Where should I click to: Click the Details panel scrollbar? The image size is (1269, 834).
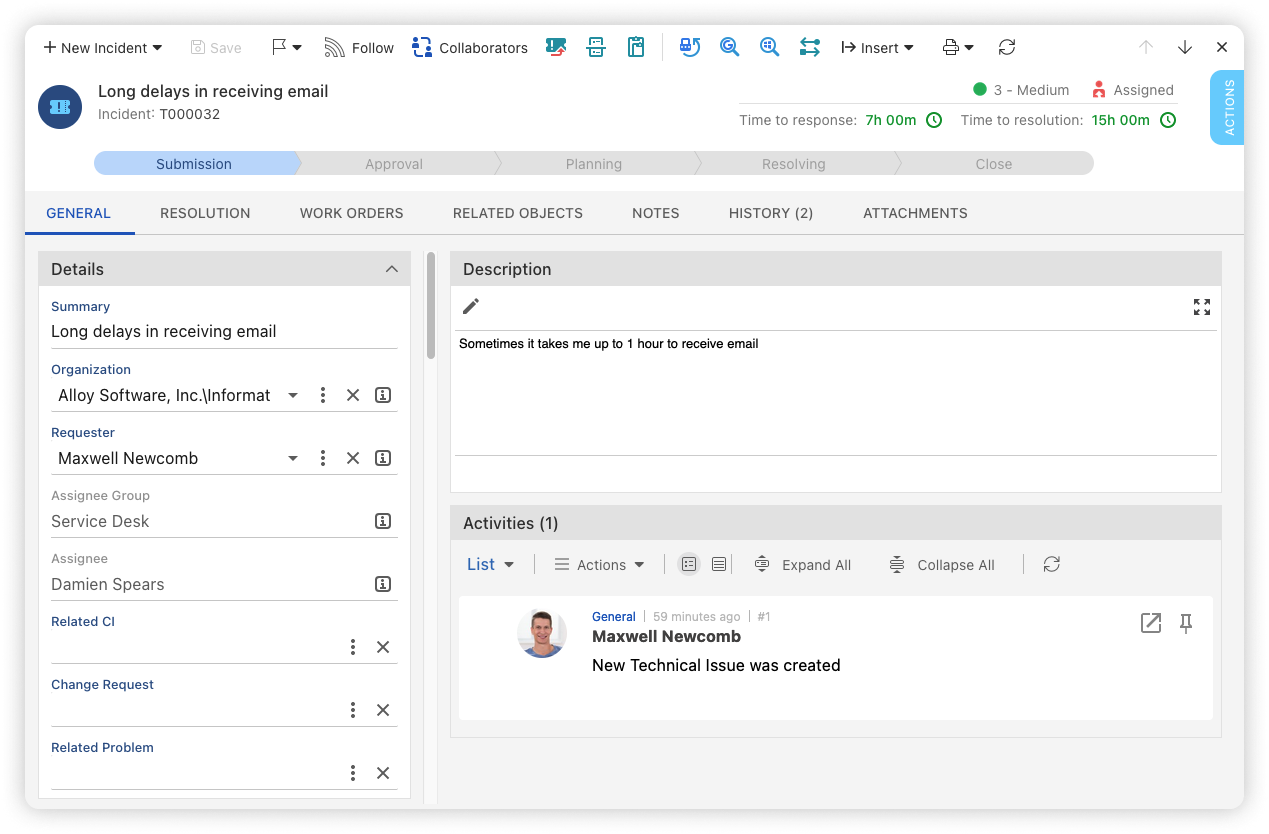[431, 305]
